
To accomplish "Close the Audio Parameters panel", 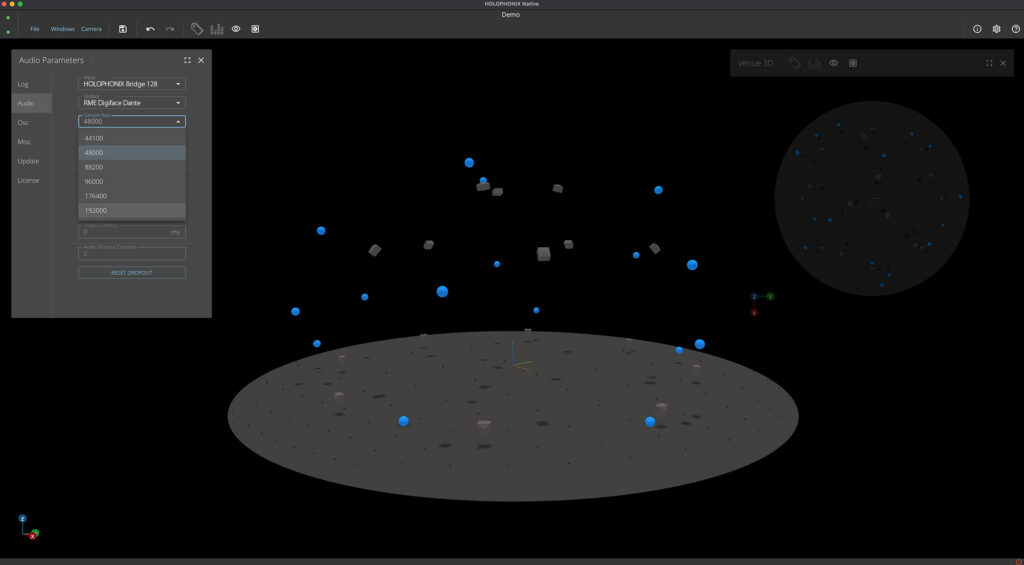I will (201, 60).
